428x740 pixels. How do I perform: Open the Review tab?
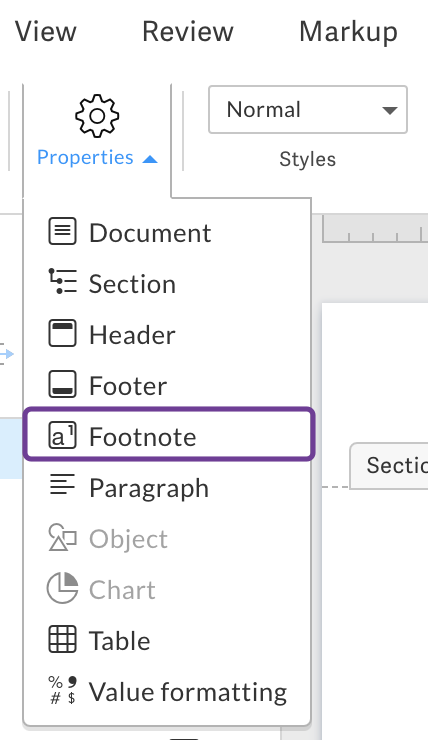[x=188, y=32]
